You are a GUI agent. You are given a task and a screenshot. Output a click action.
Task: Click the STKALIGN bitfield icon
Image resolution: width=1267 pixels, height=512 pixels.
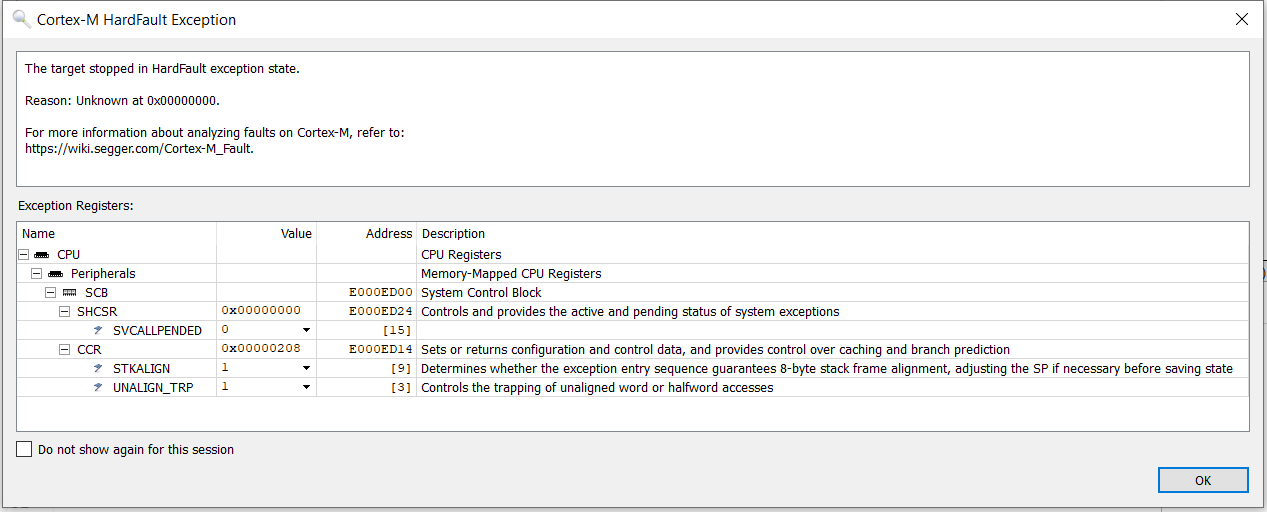99,368
